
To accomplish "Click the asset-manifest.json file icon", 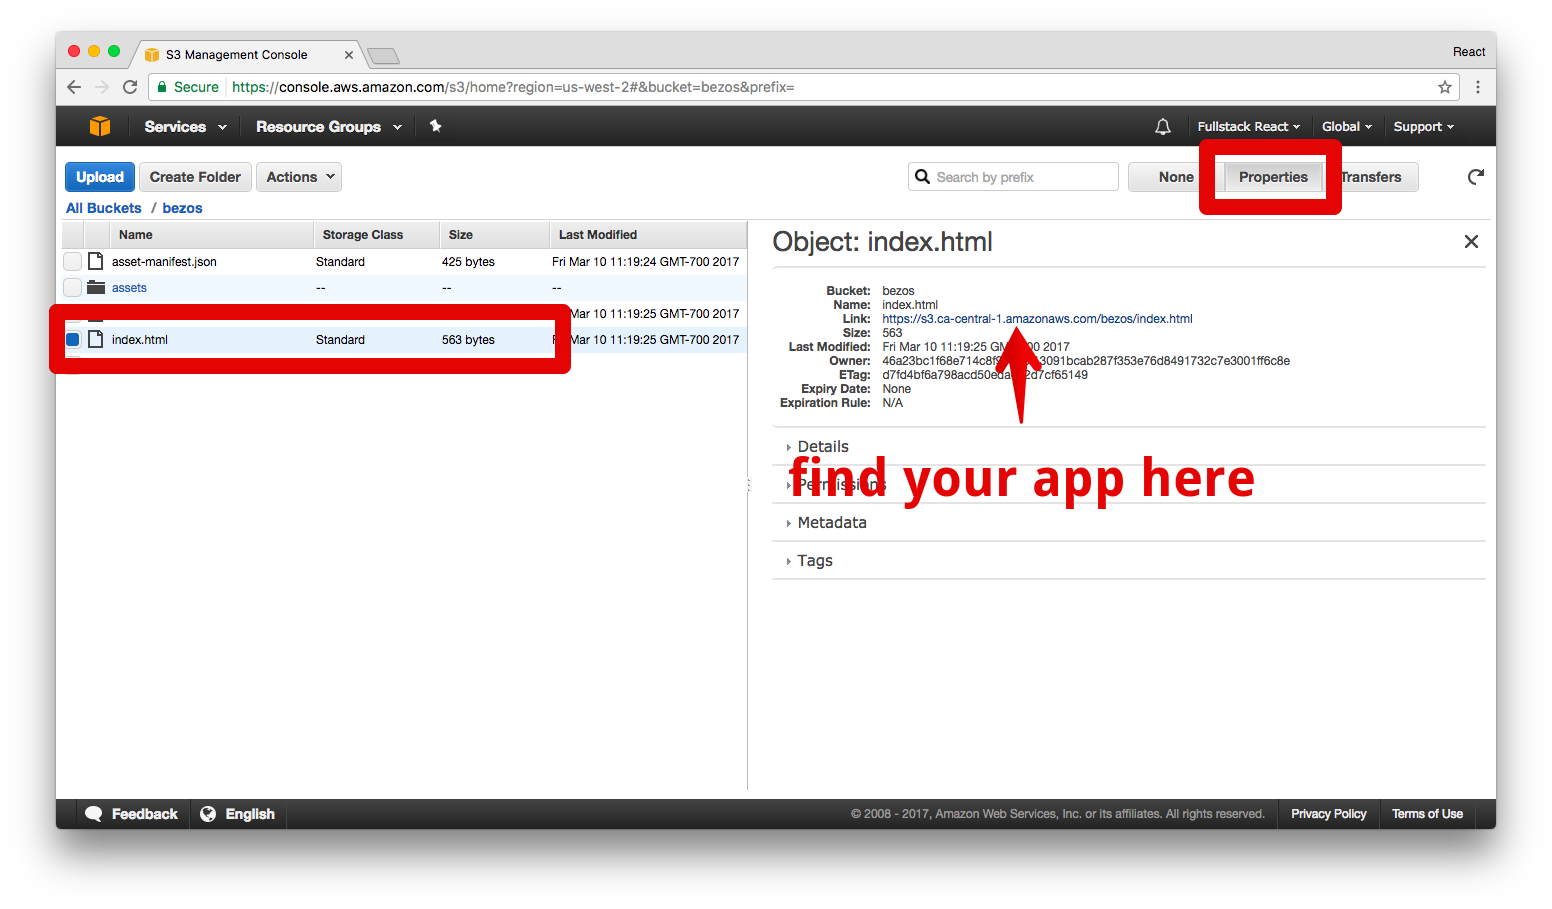I will point(96,261).
